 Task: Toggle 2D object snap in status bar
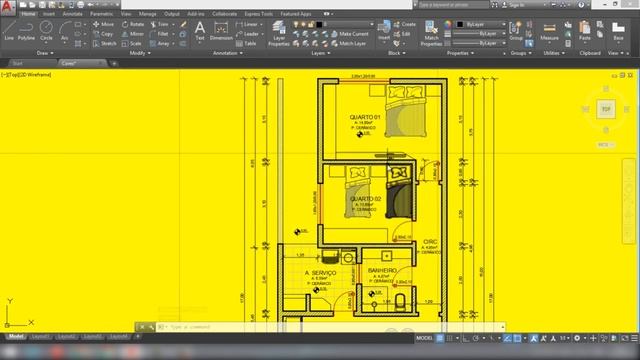pyautogui.click(x=517, y=338)
